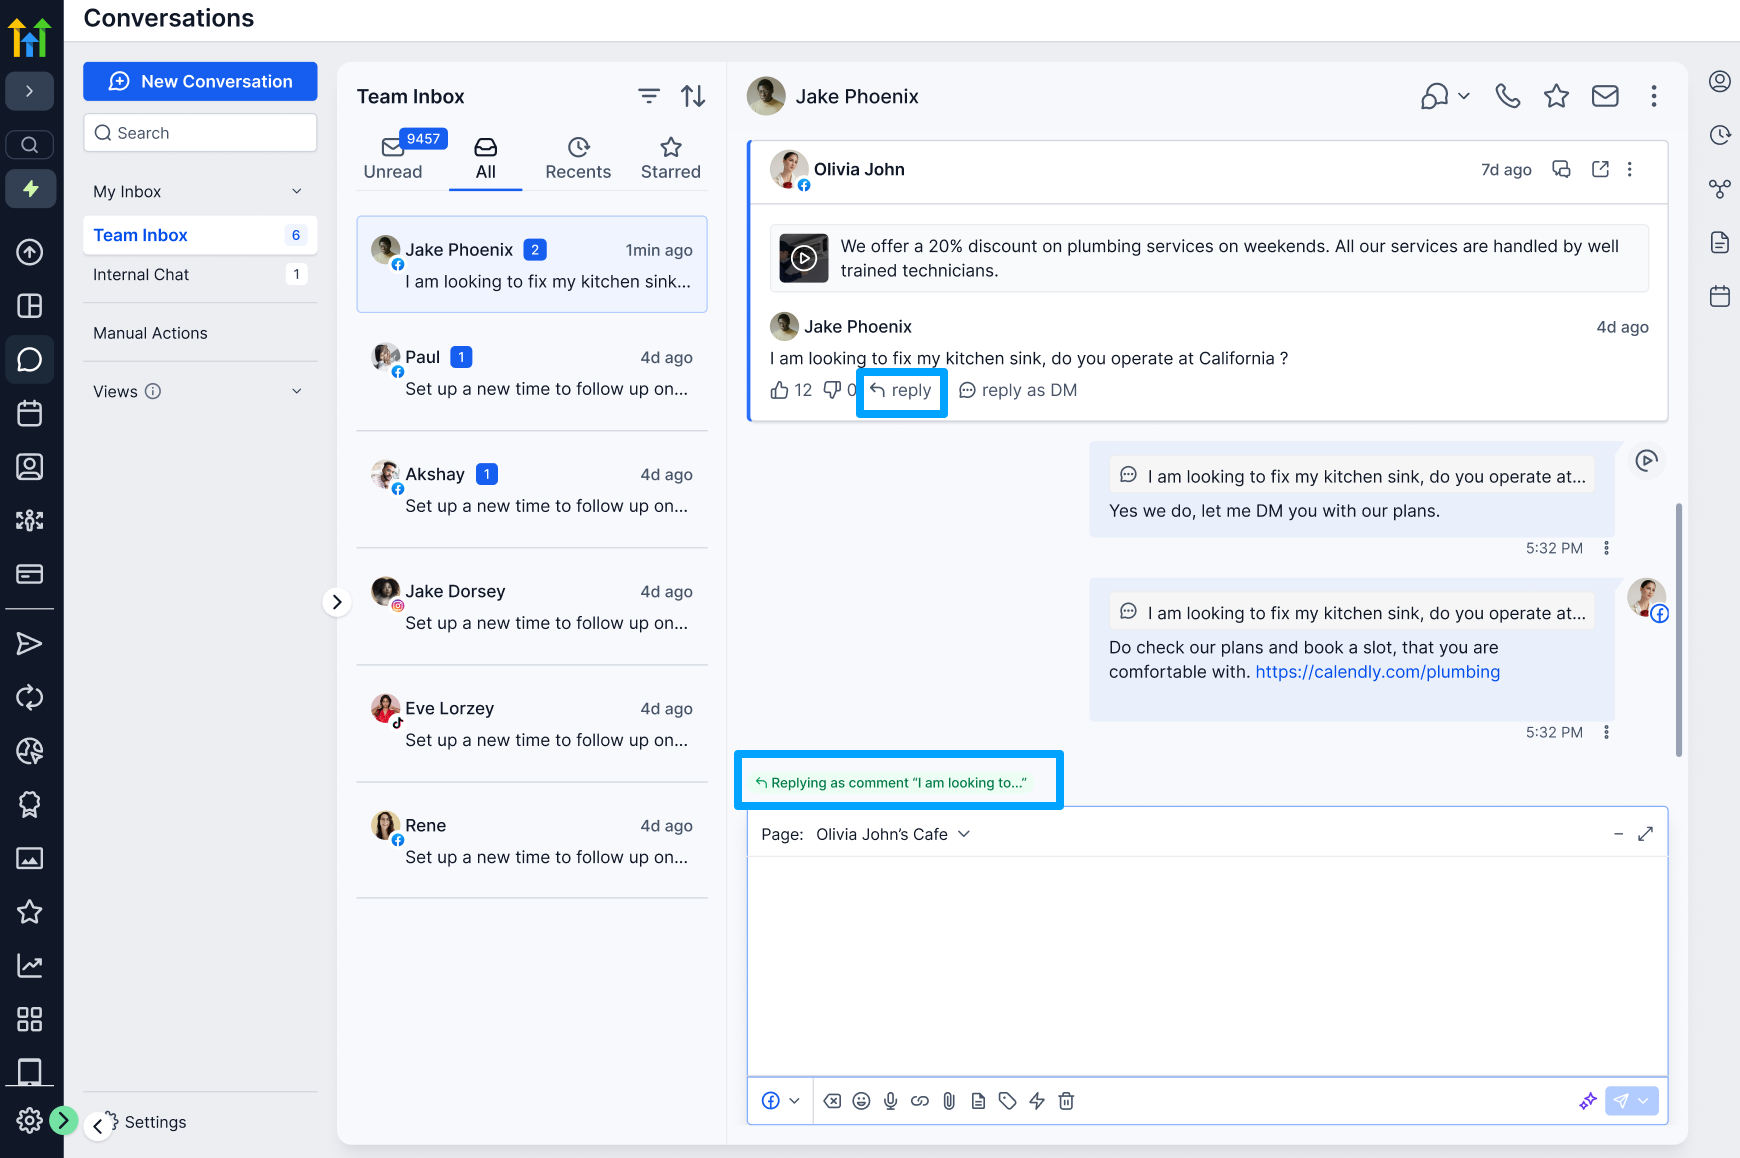
Task: Expand the Views section
Action: click(297, 392)
